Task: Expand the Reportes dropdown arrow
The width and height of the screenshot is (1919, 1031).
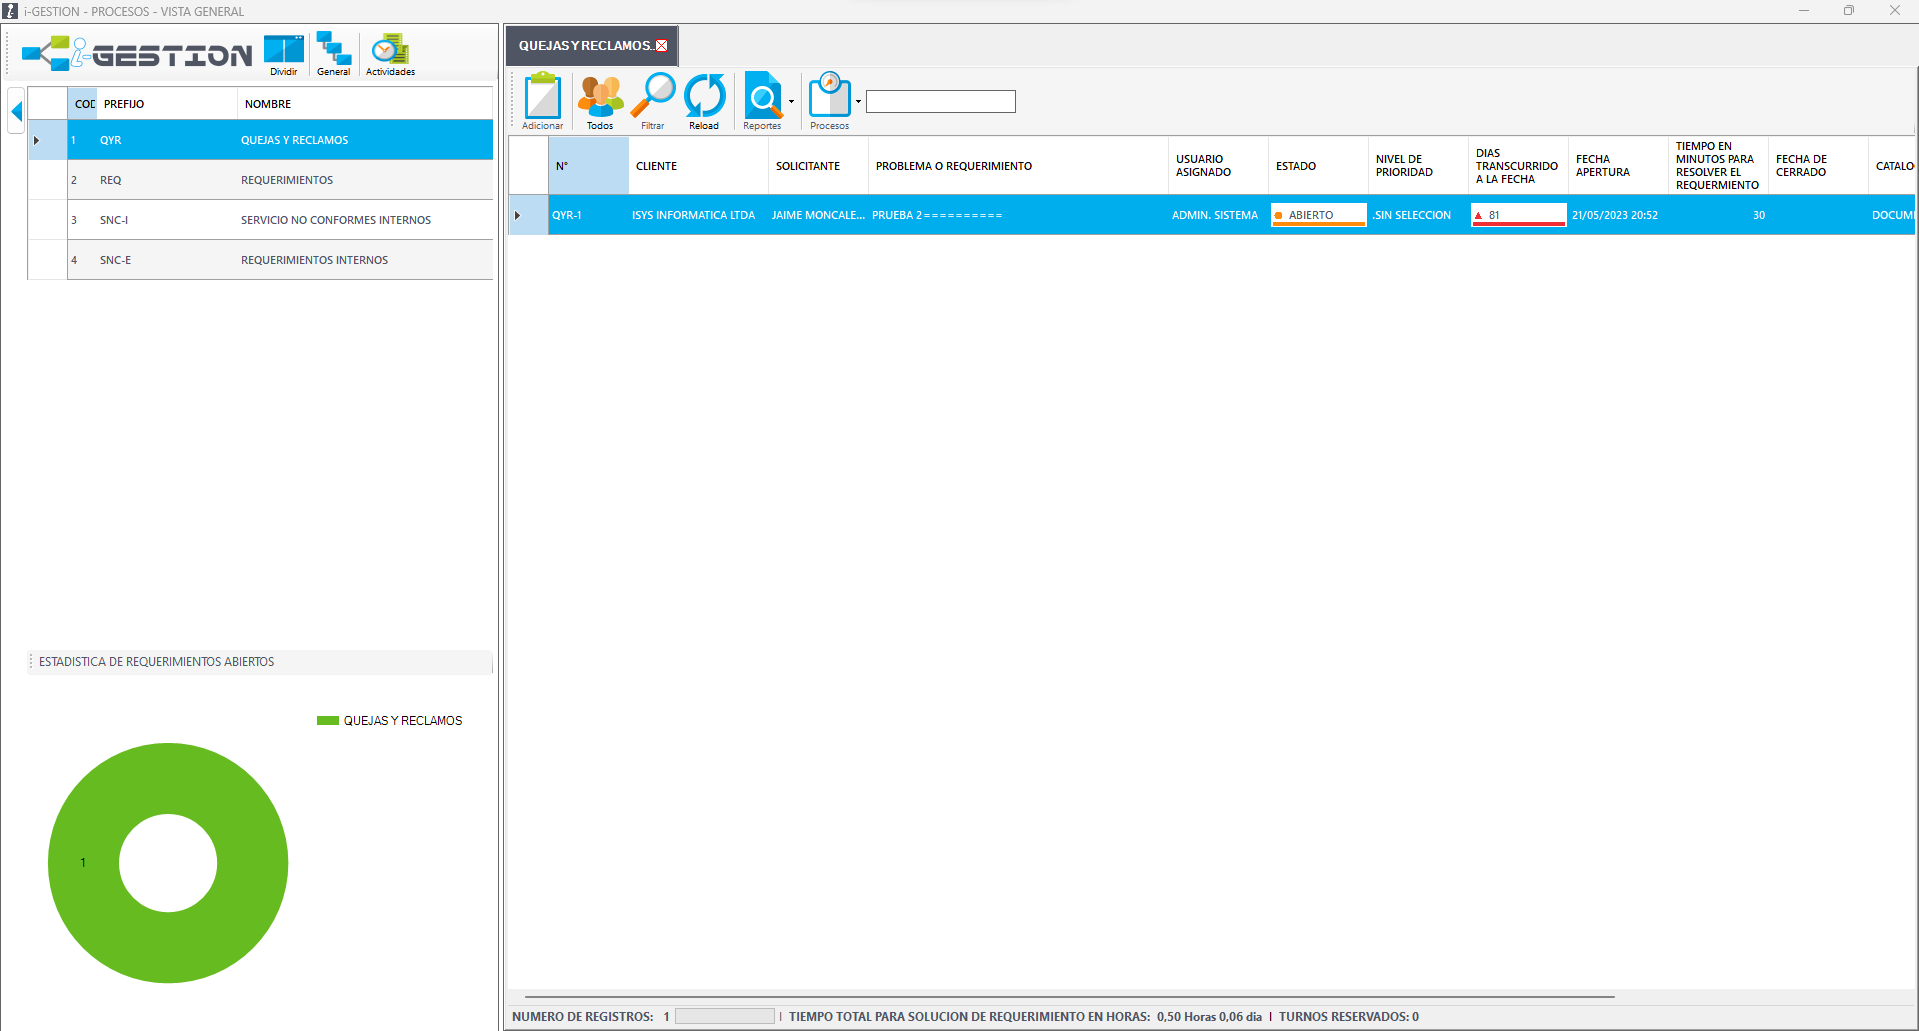Action: pos(791,101)
